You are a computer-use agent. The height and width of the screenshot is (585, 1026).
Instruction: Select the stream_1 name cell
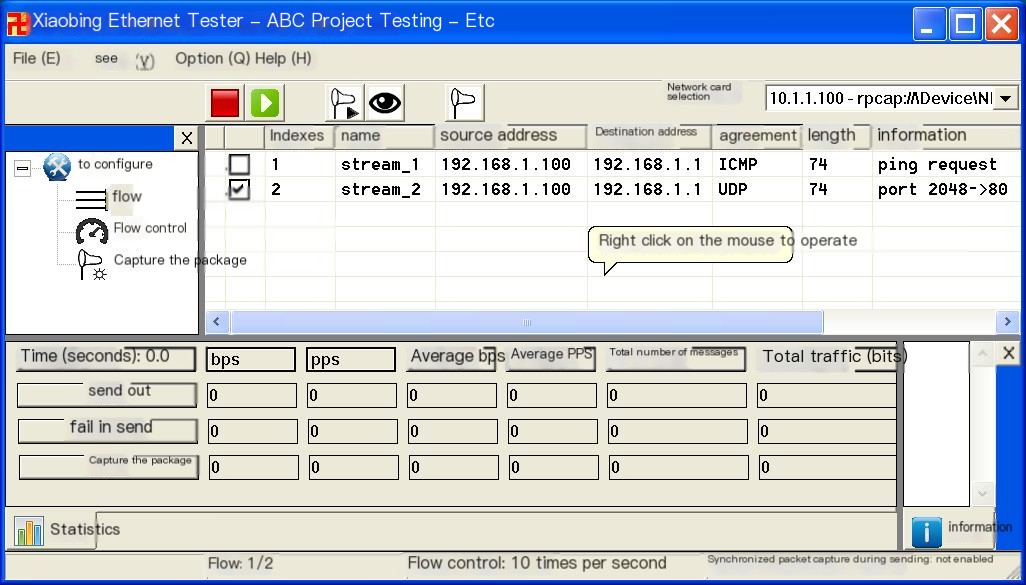[x=380, y=164]
